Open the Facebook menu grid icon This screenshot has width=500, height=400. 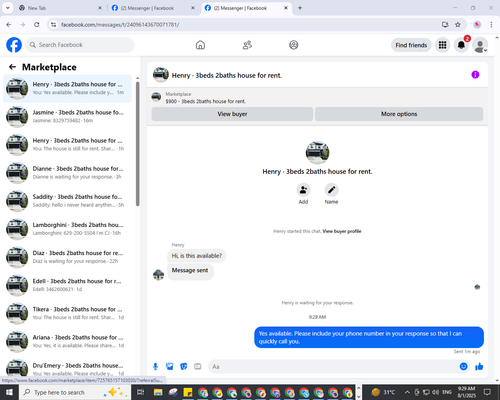[x=442, y=45]
